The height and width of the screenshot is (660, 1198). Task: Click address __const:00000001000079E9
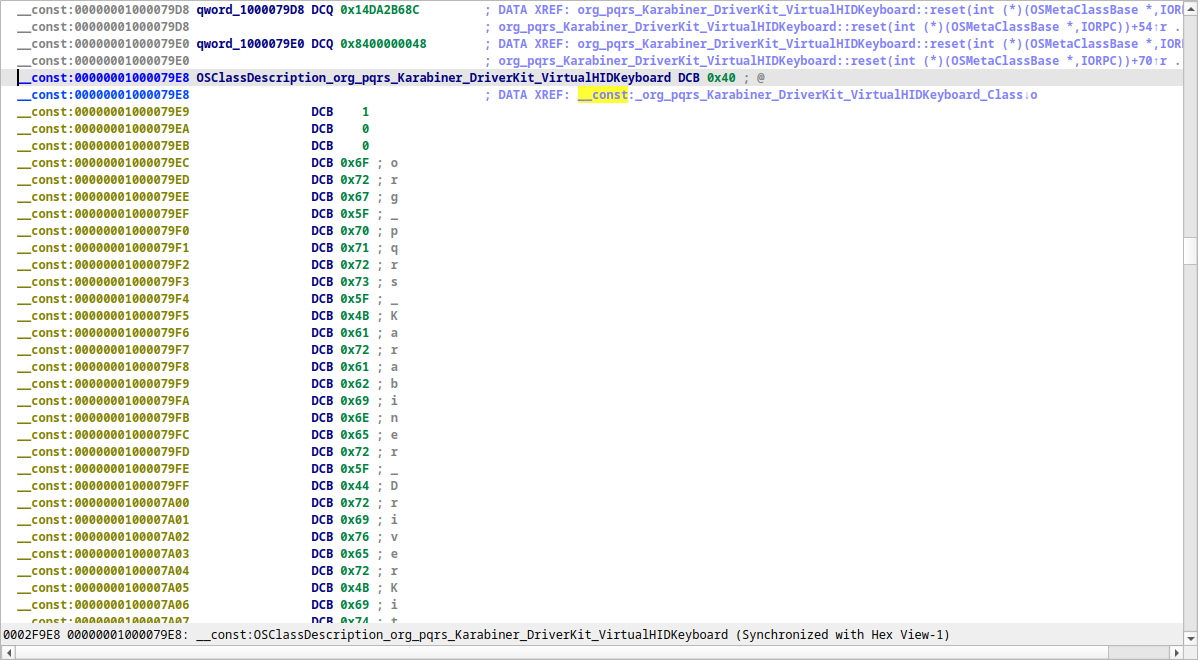point(103,112)
